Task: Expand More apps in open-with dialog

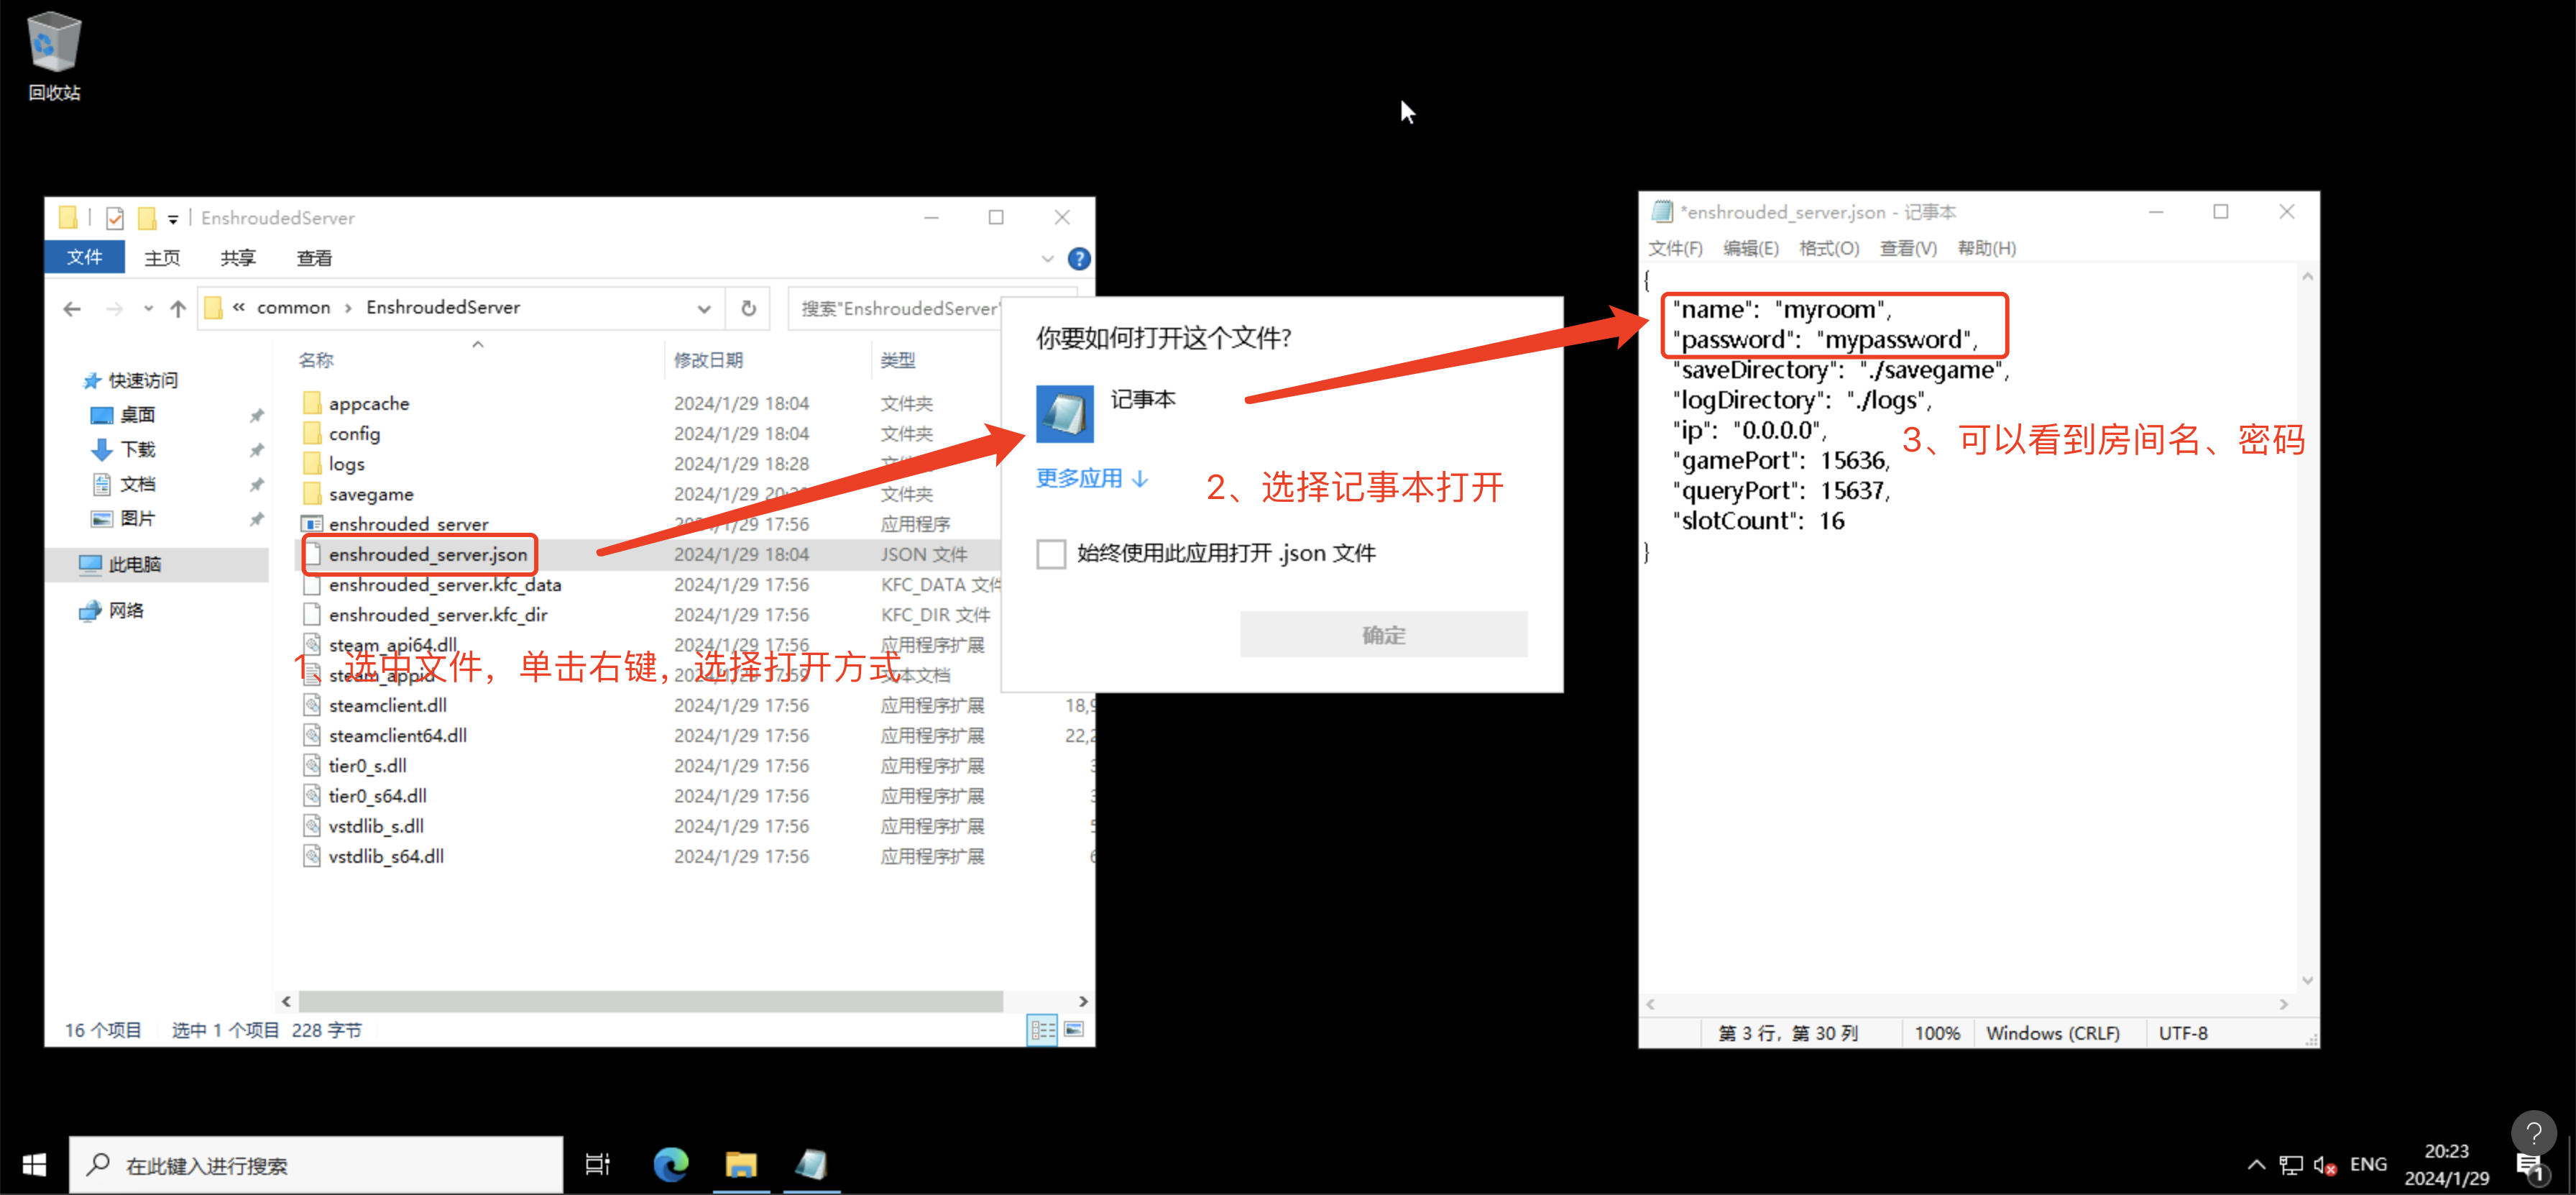Action: [x=1091, y=479]
